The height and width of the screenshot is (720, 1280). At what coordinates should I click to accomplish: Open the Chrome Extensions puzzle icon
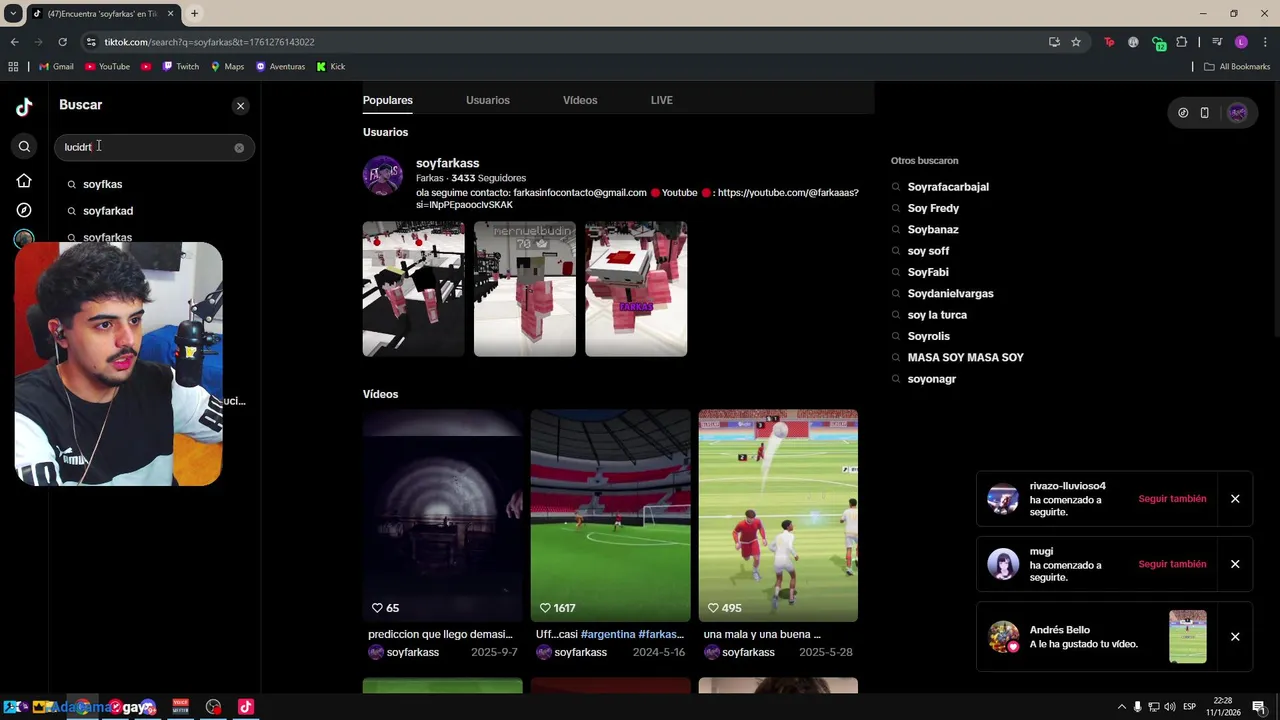(1182, 42)
